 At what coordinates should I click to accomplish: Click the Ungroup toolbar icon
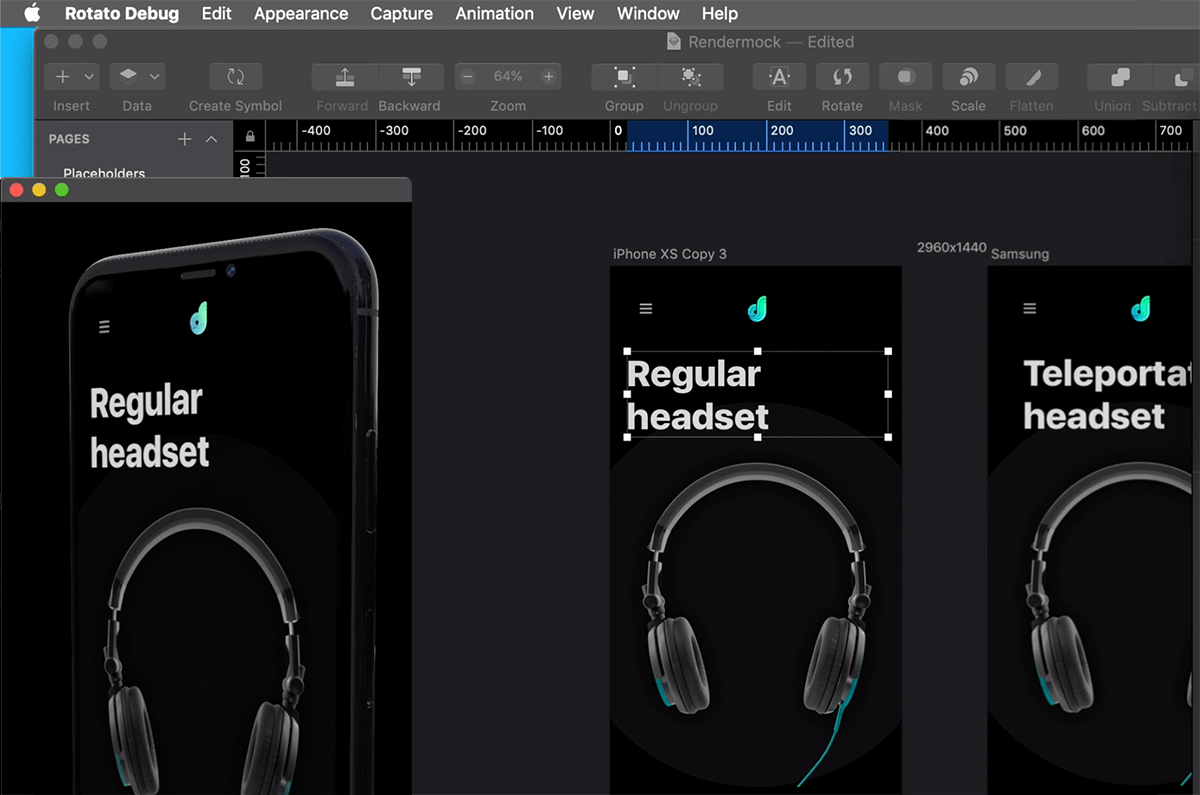[x=690, y=76]
